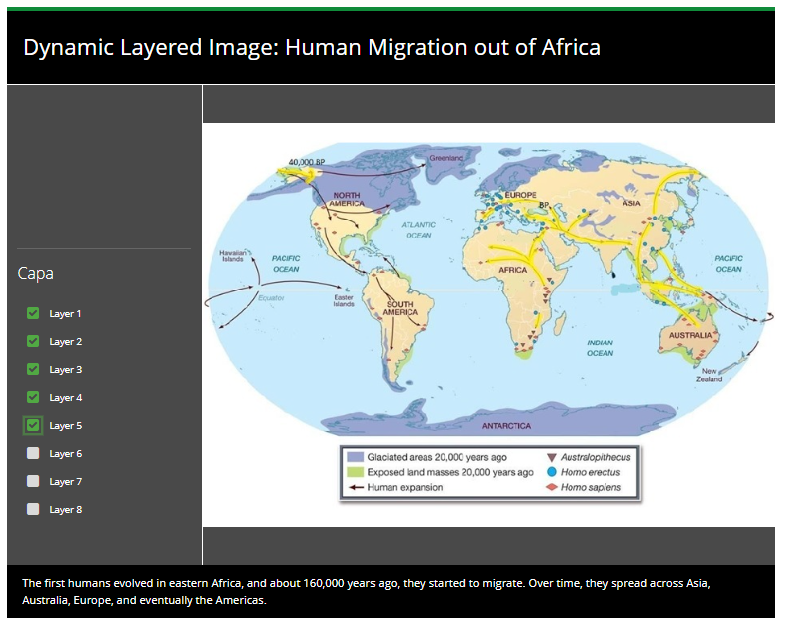Disable the Layer 3 checkbox

(x=33, y=369)
